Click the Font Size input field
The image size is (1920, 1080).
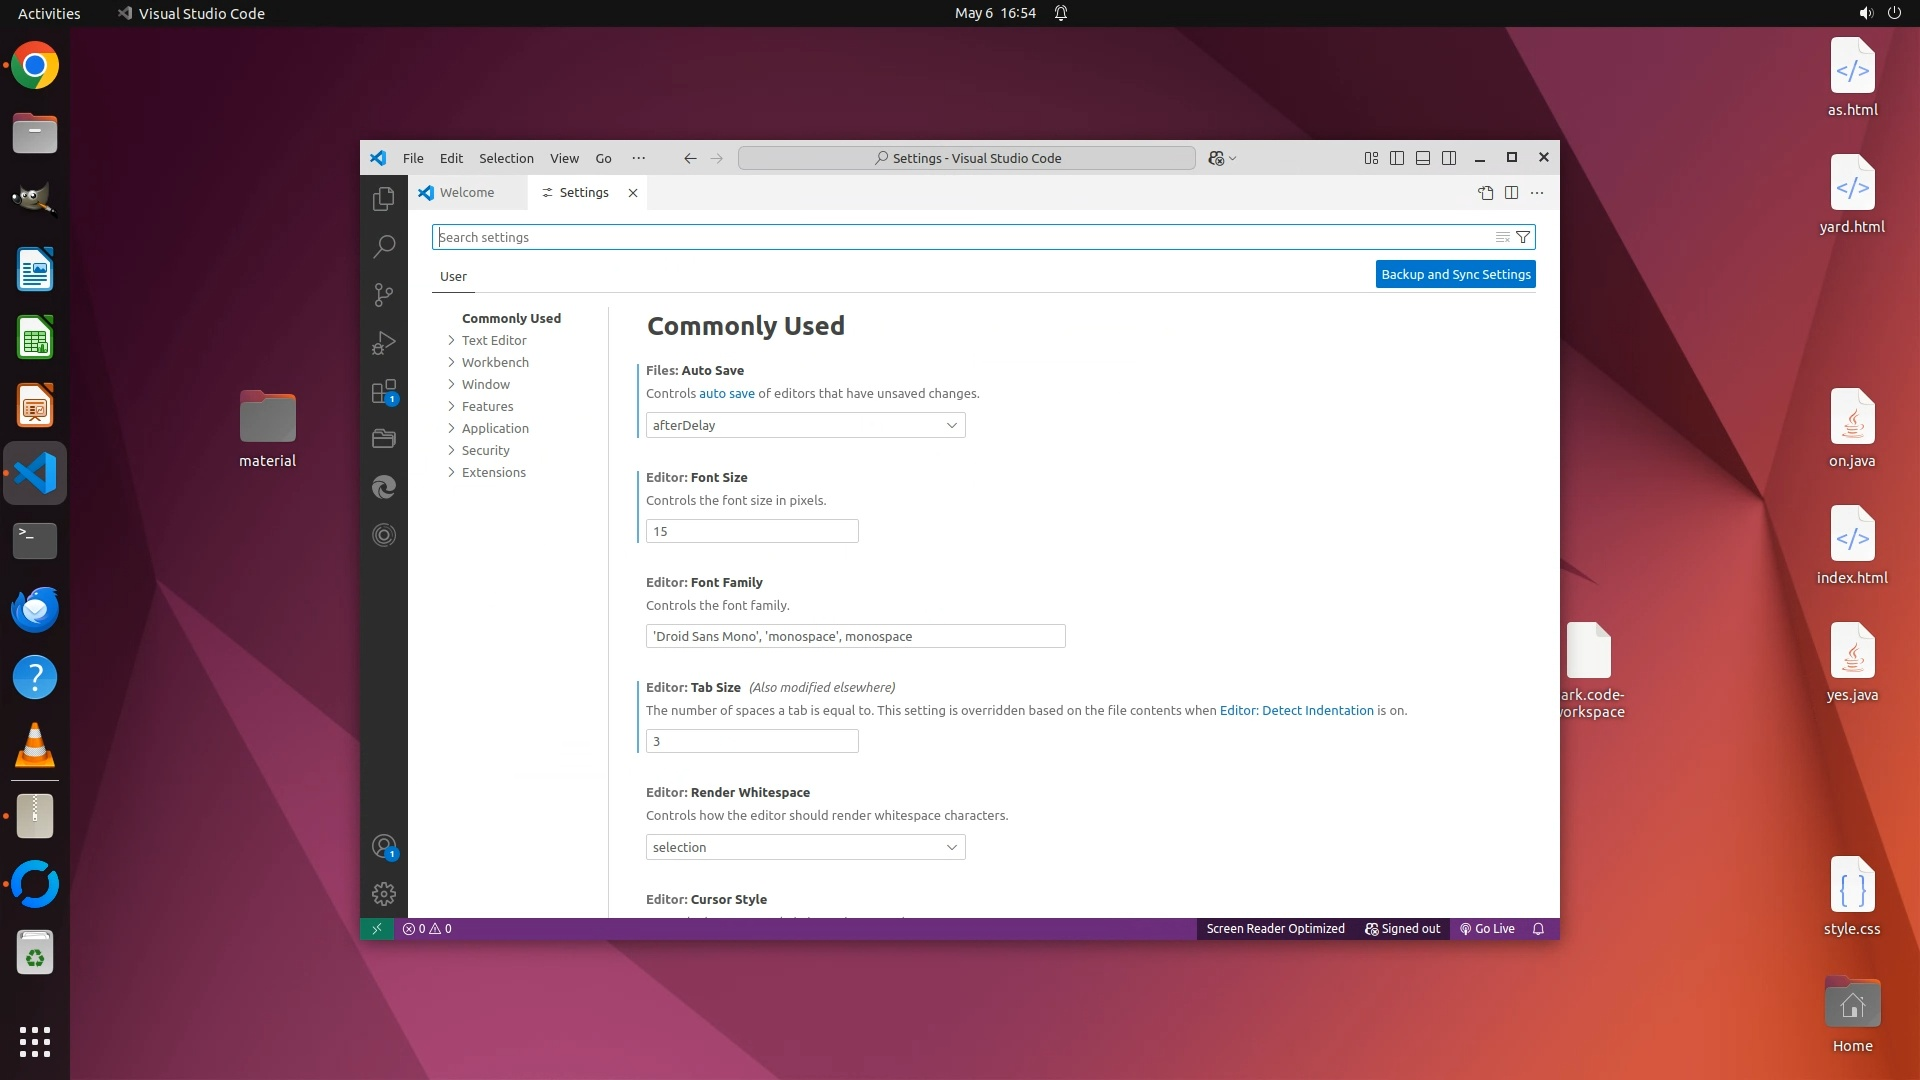(751, 531)
